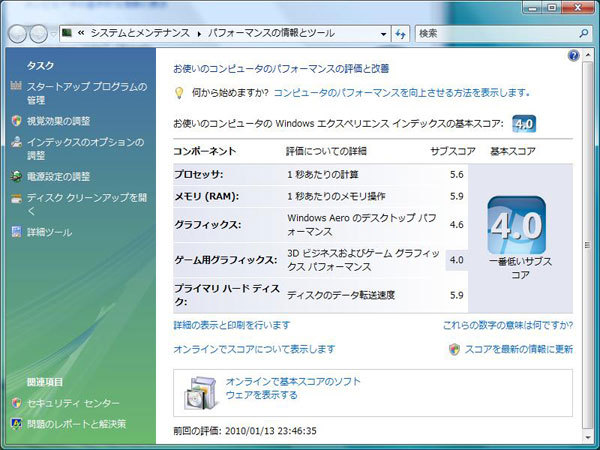Select システムとメンテナンス breadcrumb
The height and width of the screenshot is (450, 600).
tap(140, 33)
